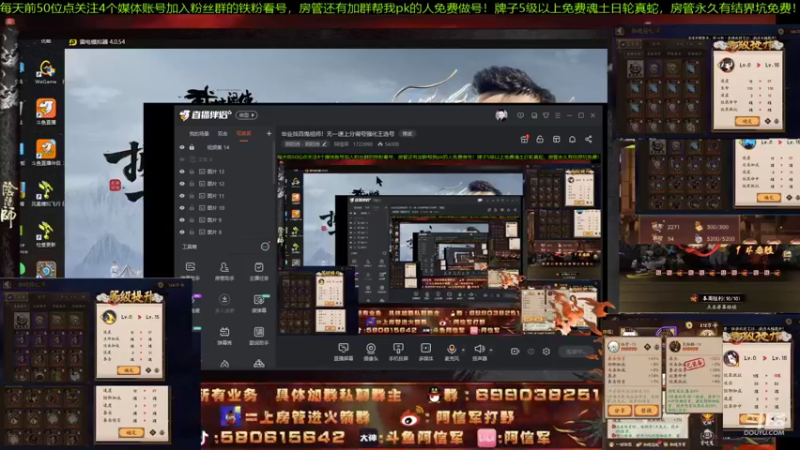Viewport: 800px width, 450px height.
Task: Open the streamer tasks tool
Action: coord(259,271)
